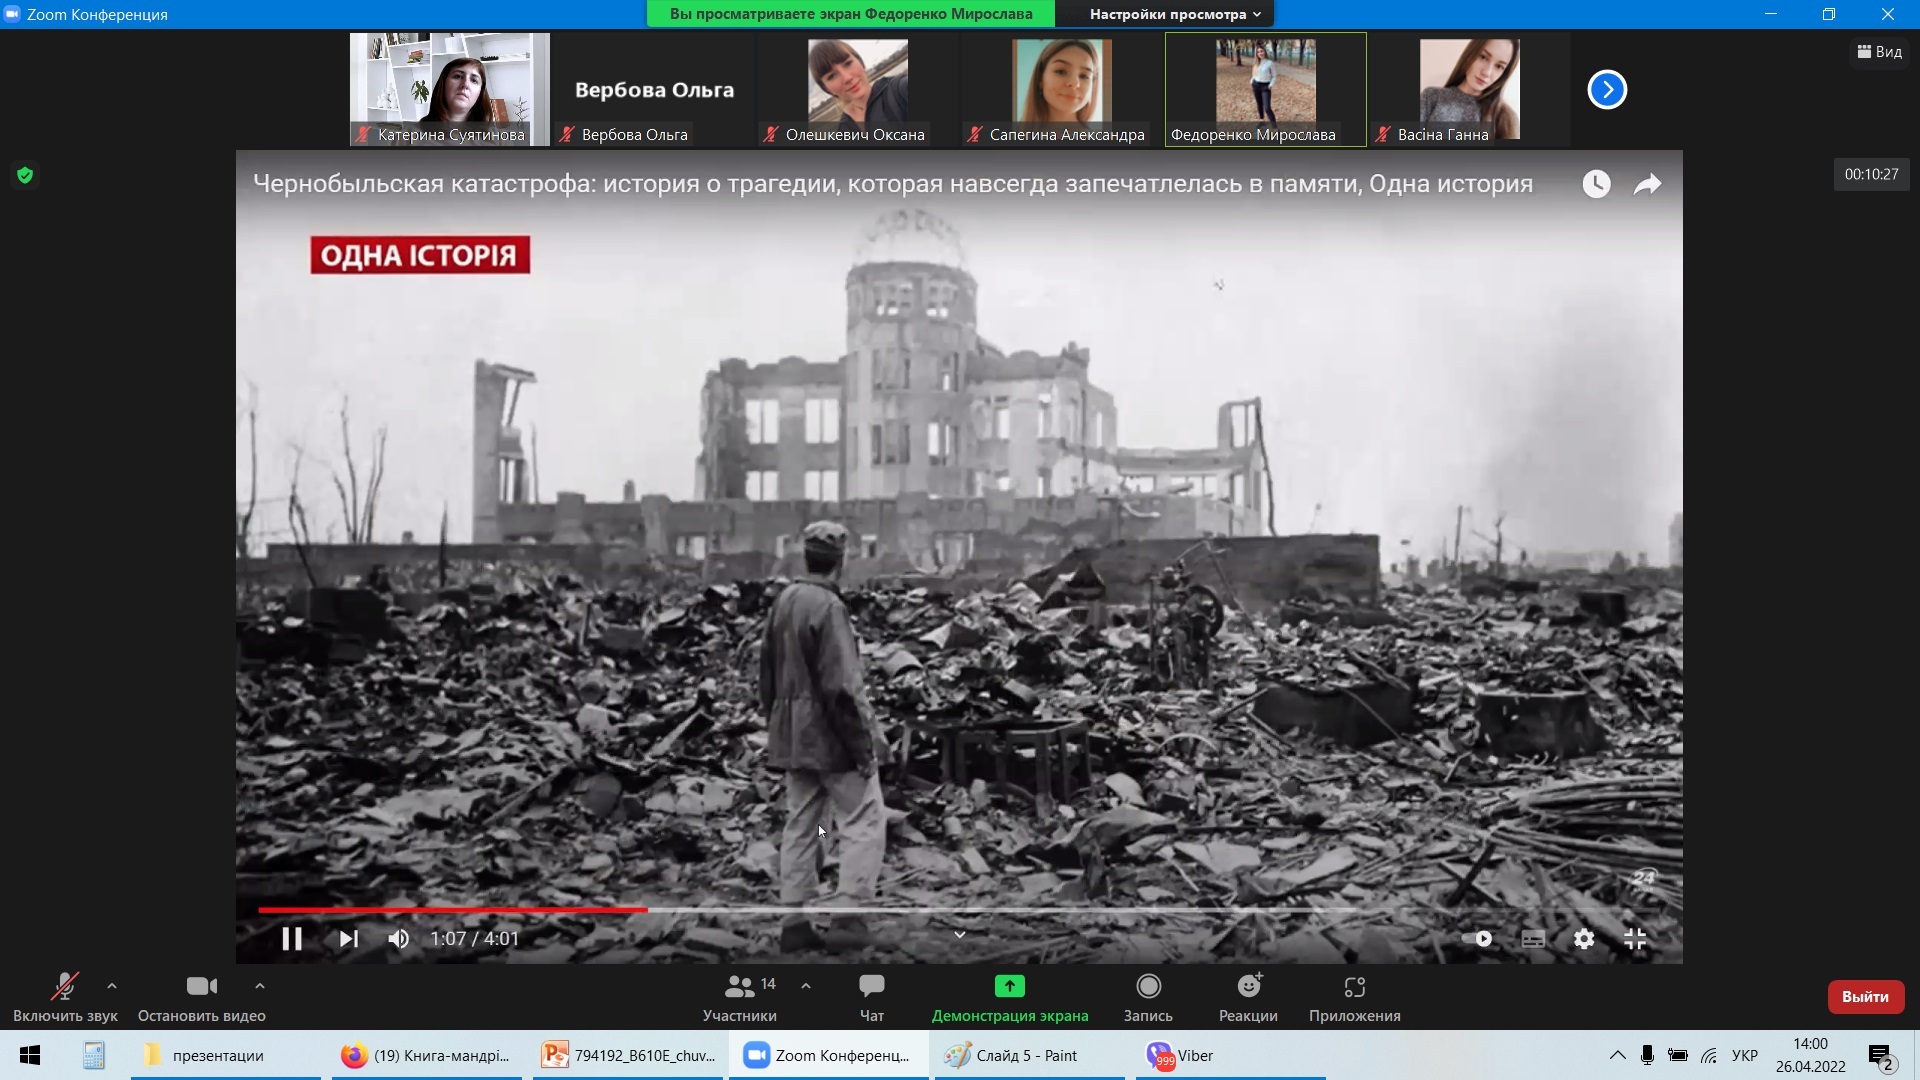1920x1080 pixels.
Task: Click the sharing banner Вы просматриваете экран
Action: (x=850, y=14)
